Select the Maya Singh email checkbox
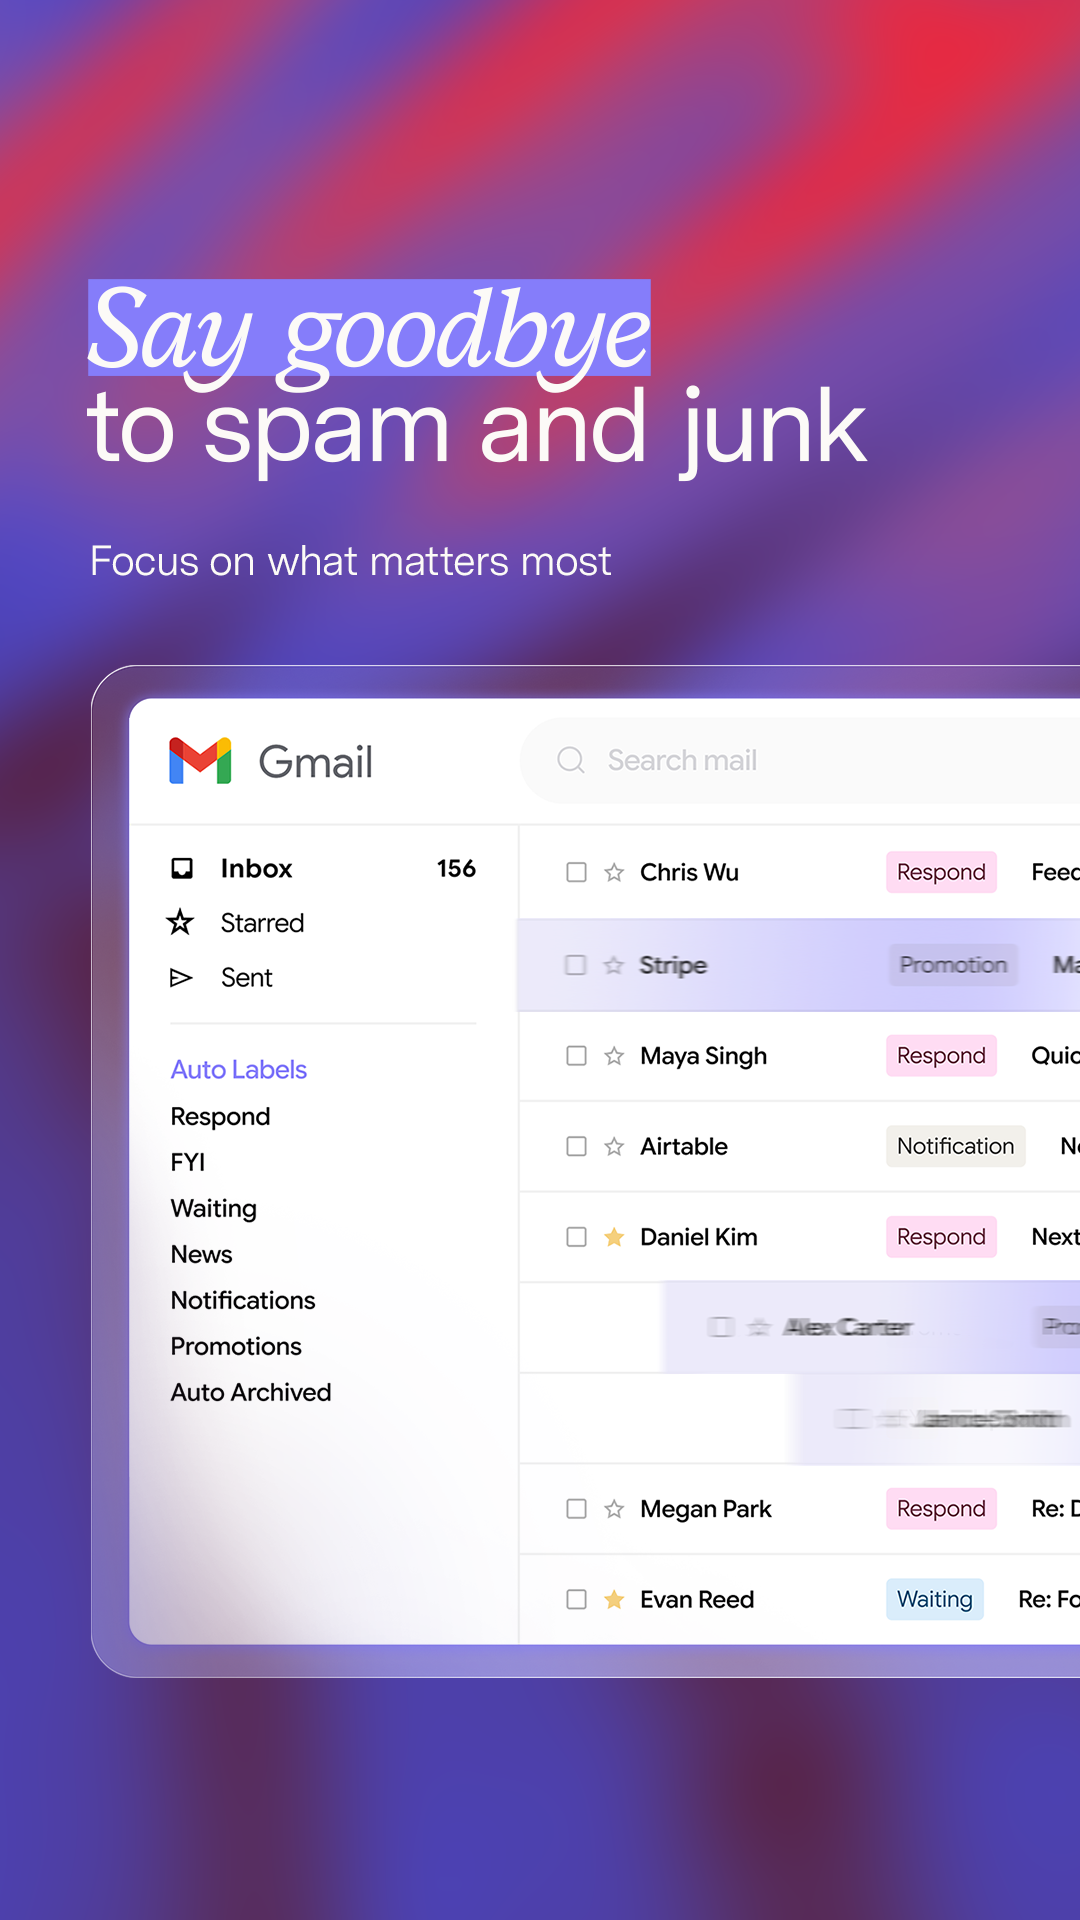The height and width of the screenshot is (1920, 1080). tap(577, 1056)
